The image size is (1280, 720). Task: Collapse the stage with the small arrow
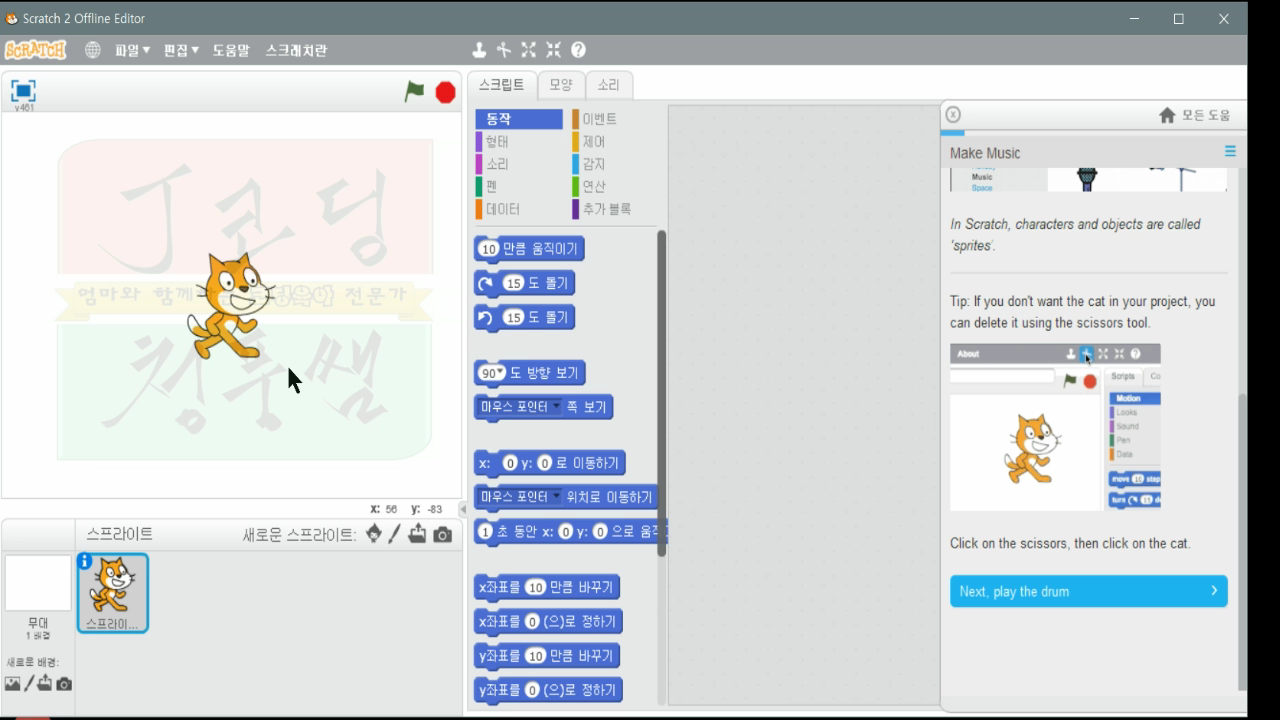point(462,509)
